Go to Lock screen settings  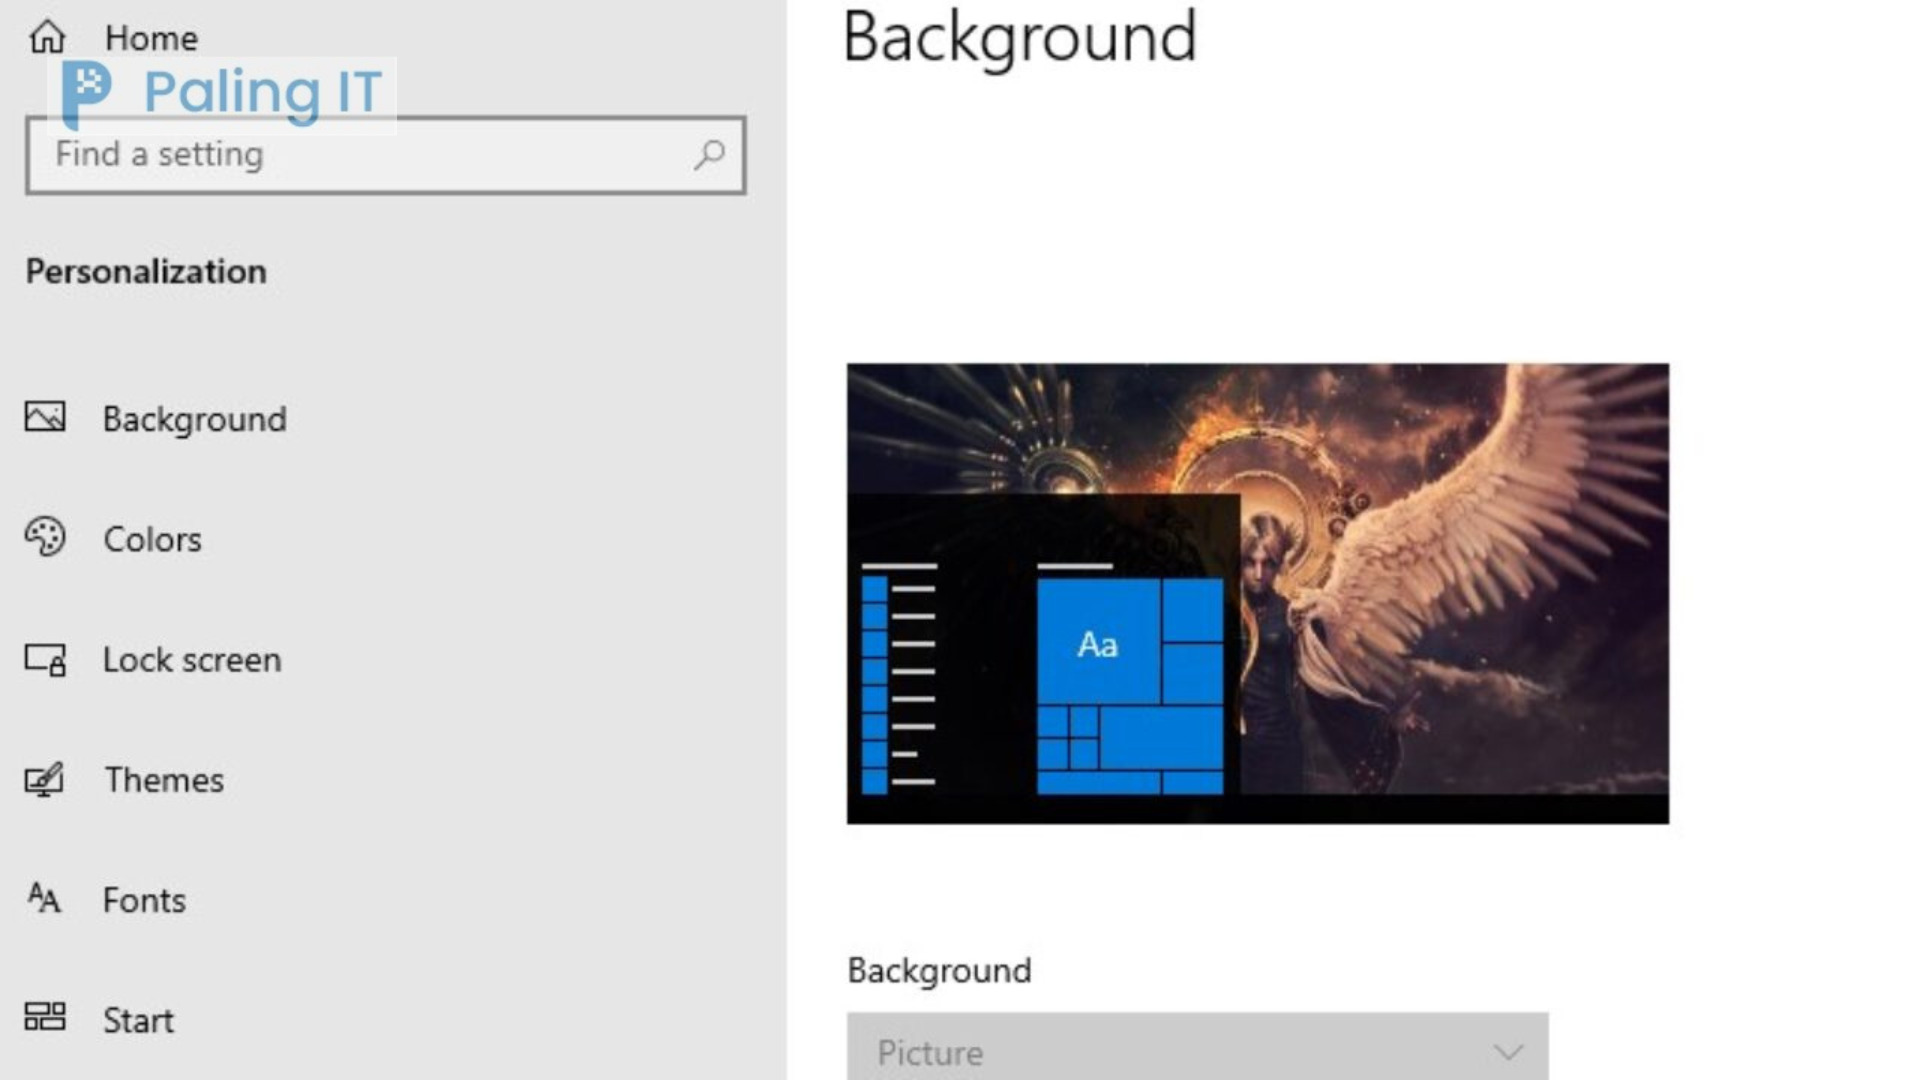tap(192, 660)
